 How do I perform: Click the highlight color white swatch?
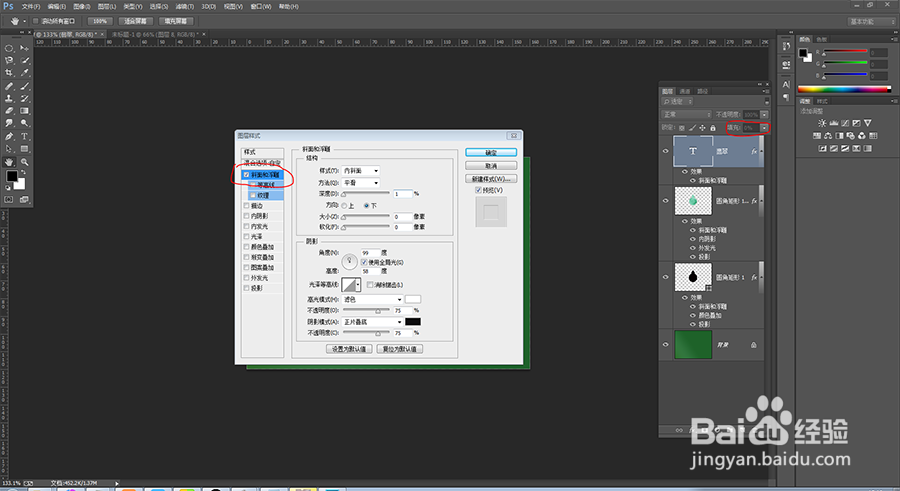click(413, 299)
